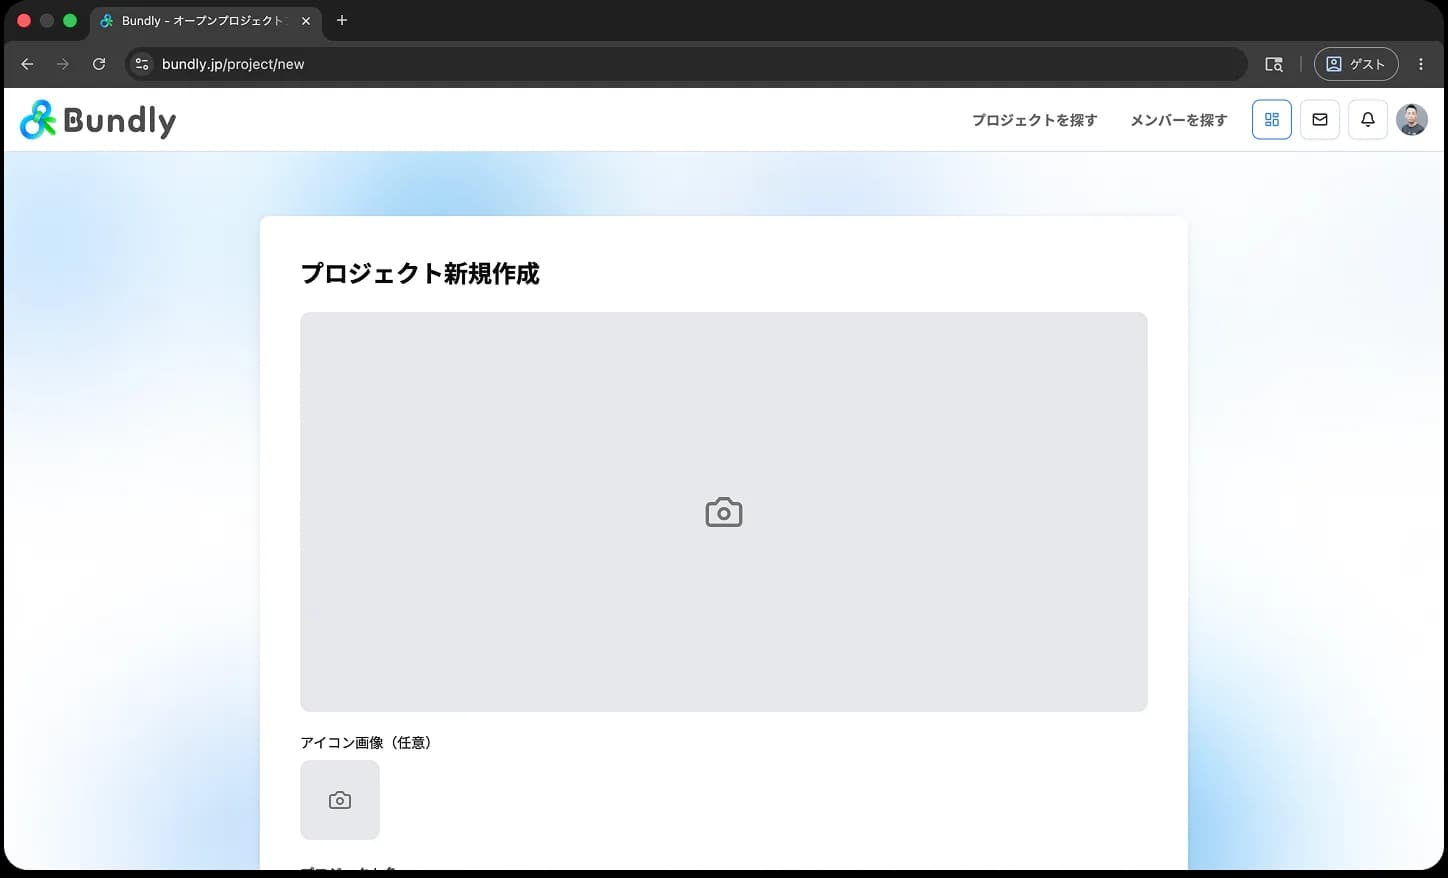
Task: Click the browser forward arrow
Action: 63,64
